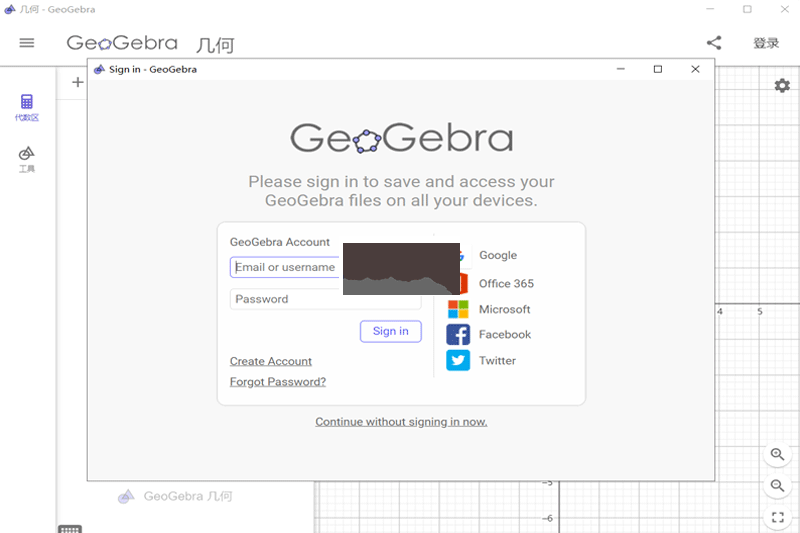Click the share icon in header
Screen dimensions: 800x533
coord(714,43)
